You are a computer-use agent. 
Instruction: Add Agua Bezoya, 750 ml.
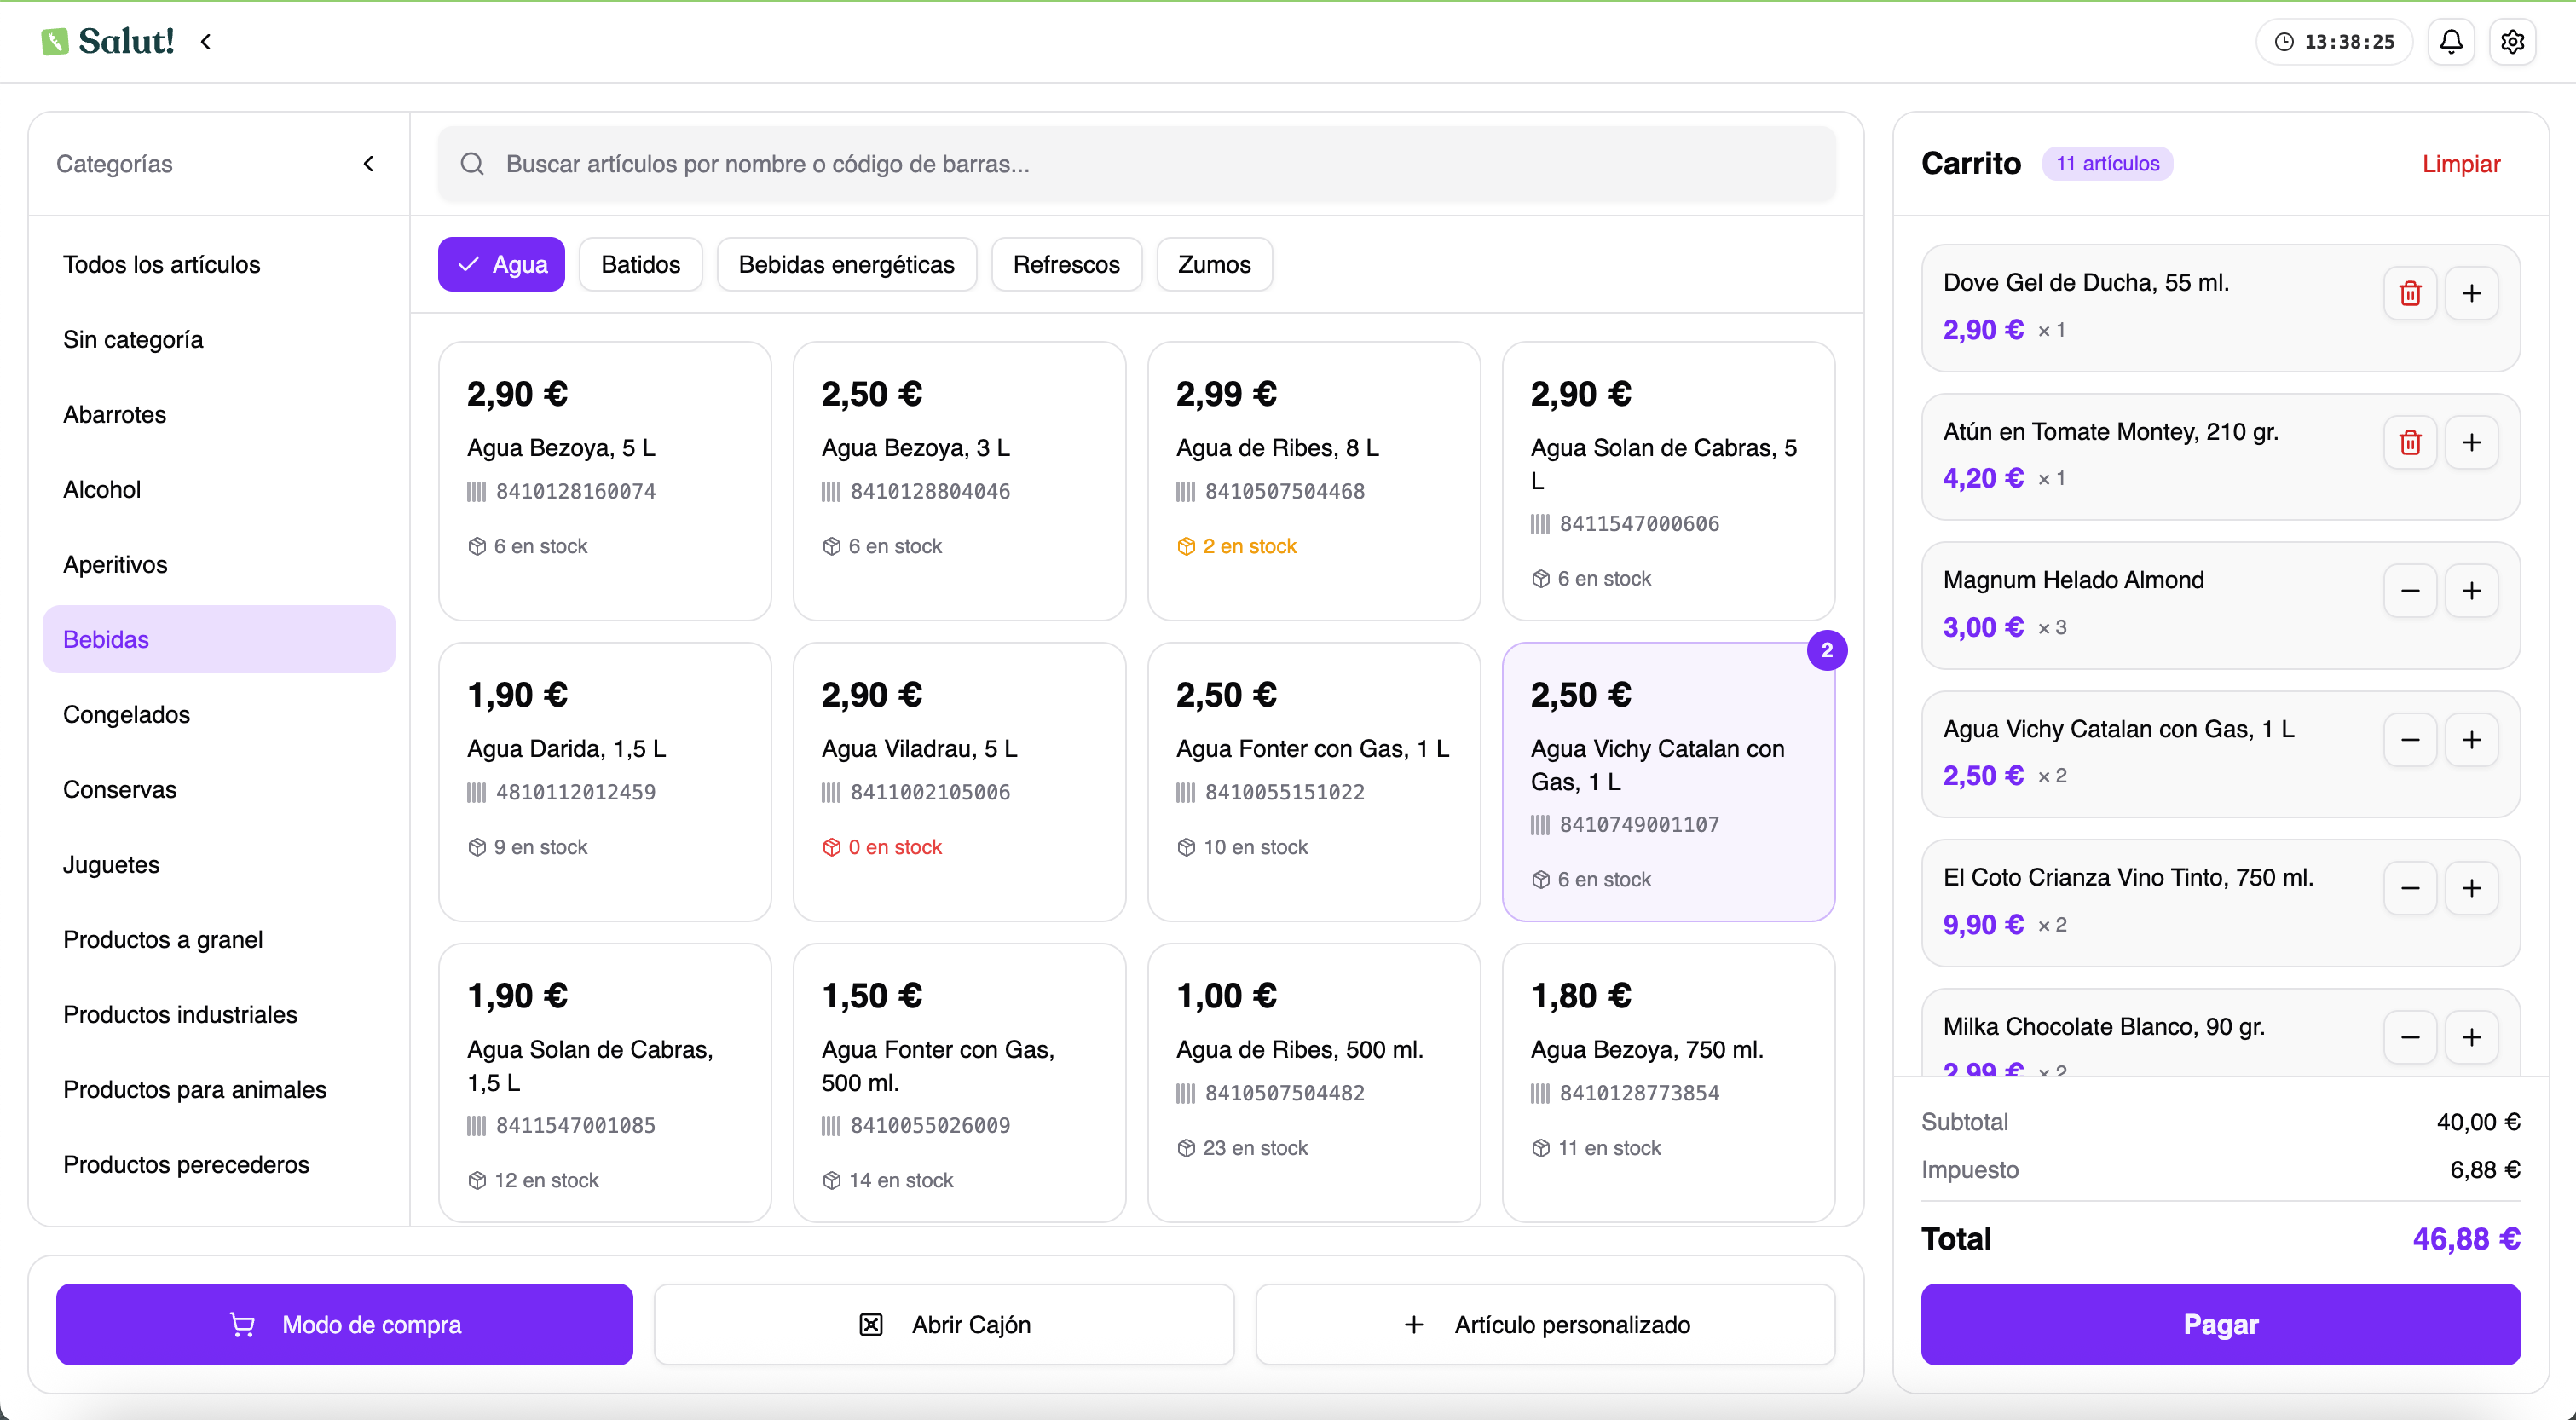[x=1668, y=1083]
